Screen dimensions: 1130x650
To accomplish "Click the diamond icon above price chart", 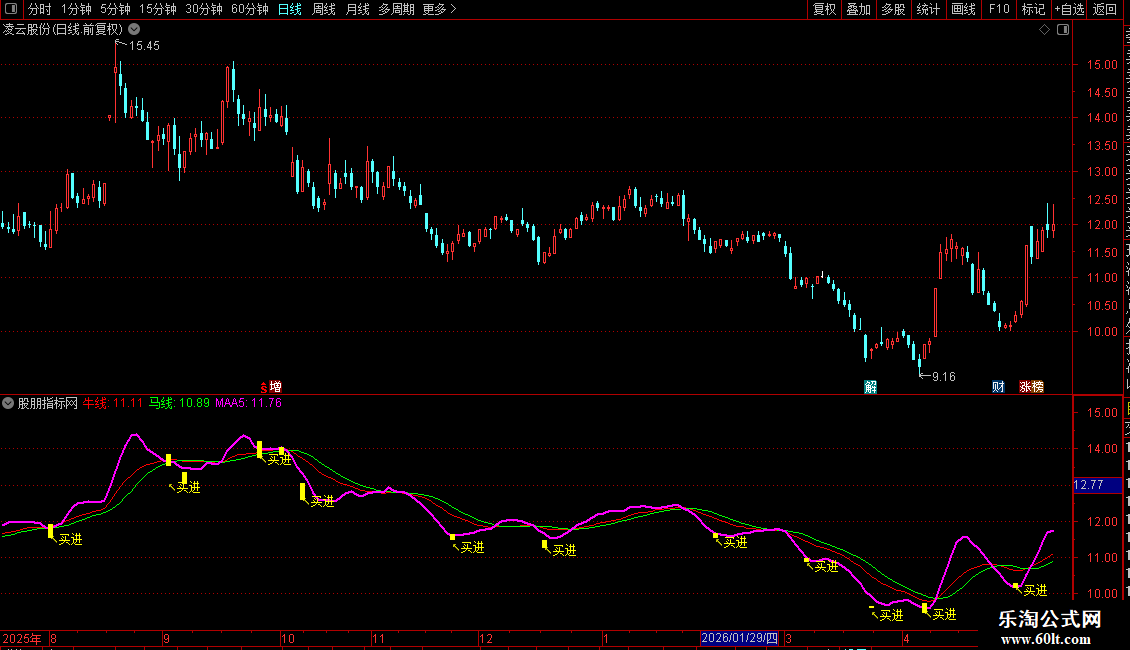I will pos(1044,30).
